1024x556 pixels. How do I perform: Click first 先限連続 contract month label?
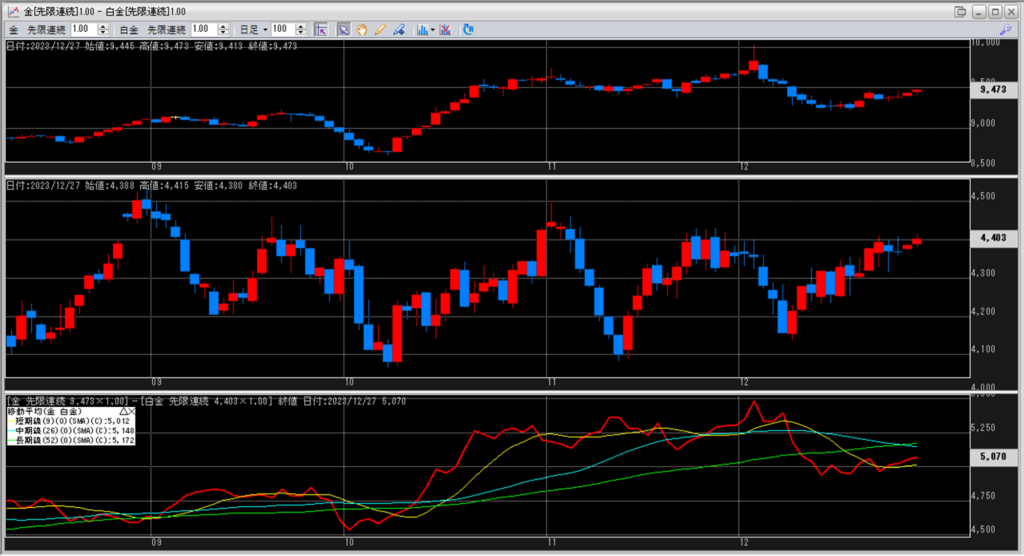pyautogui.click(x=46, y=30)
